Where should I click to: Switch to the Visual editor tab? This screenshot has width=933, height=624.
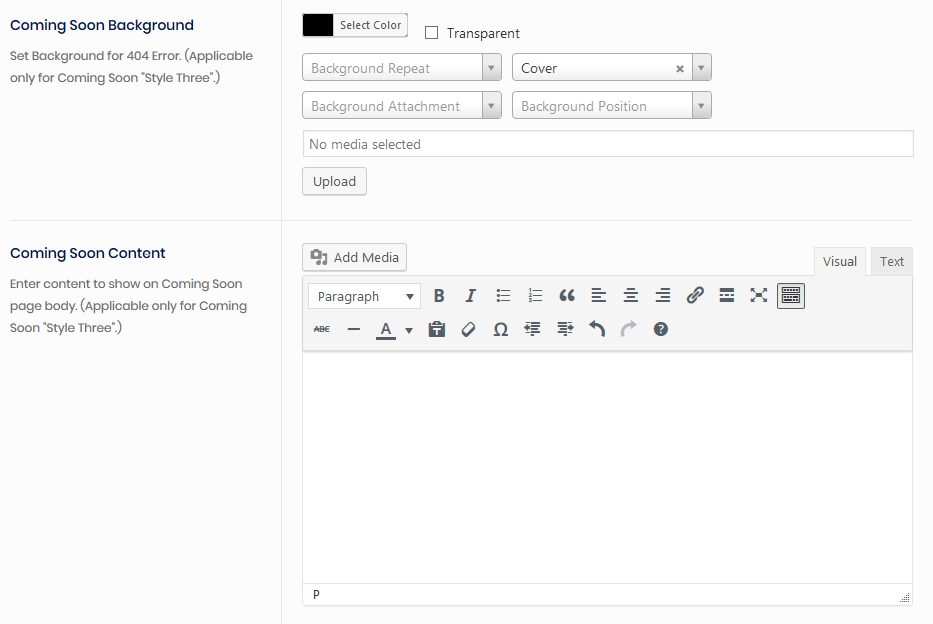coord(839,262)
